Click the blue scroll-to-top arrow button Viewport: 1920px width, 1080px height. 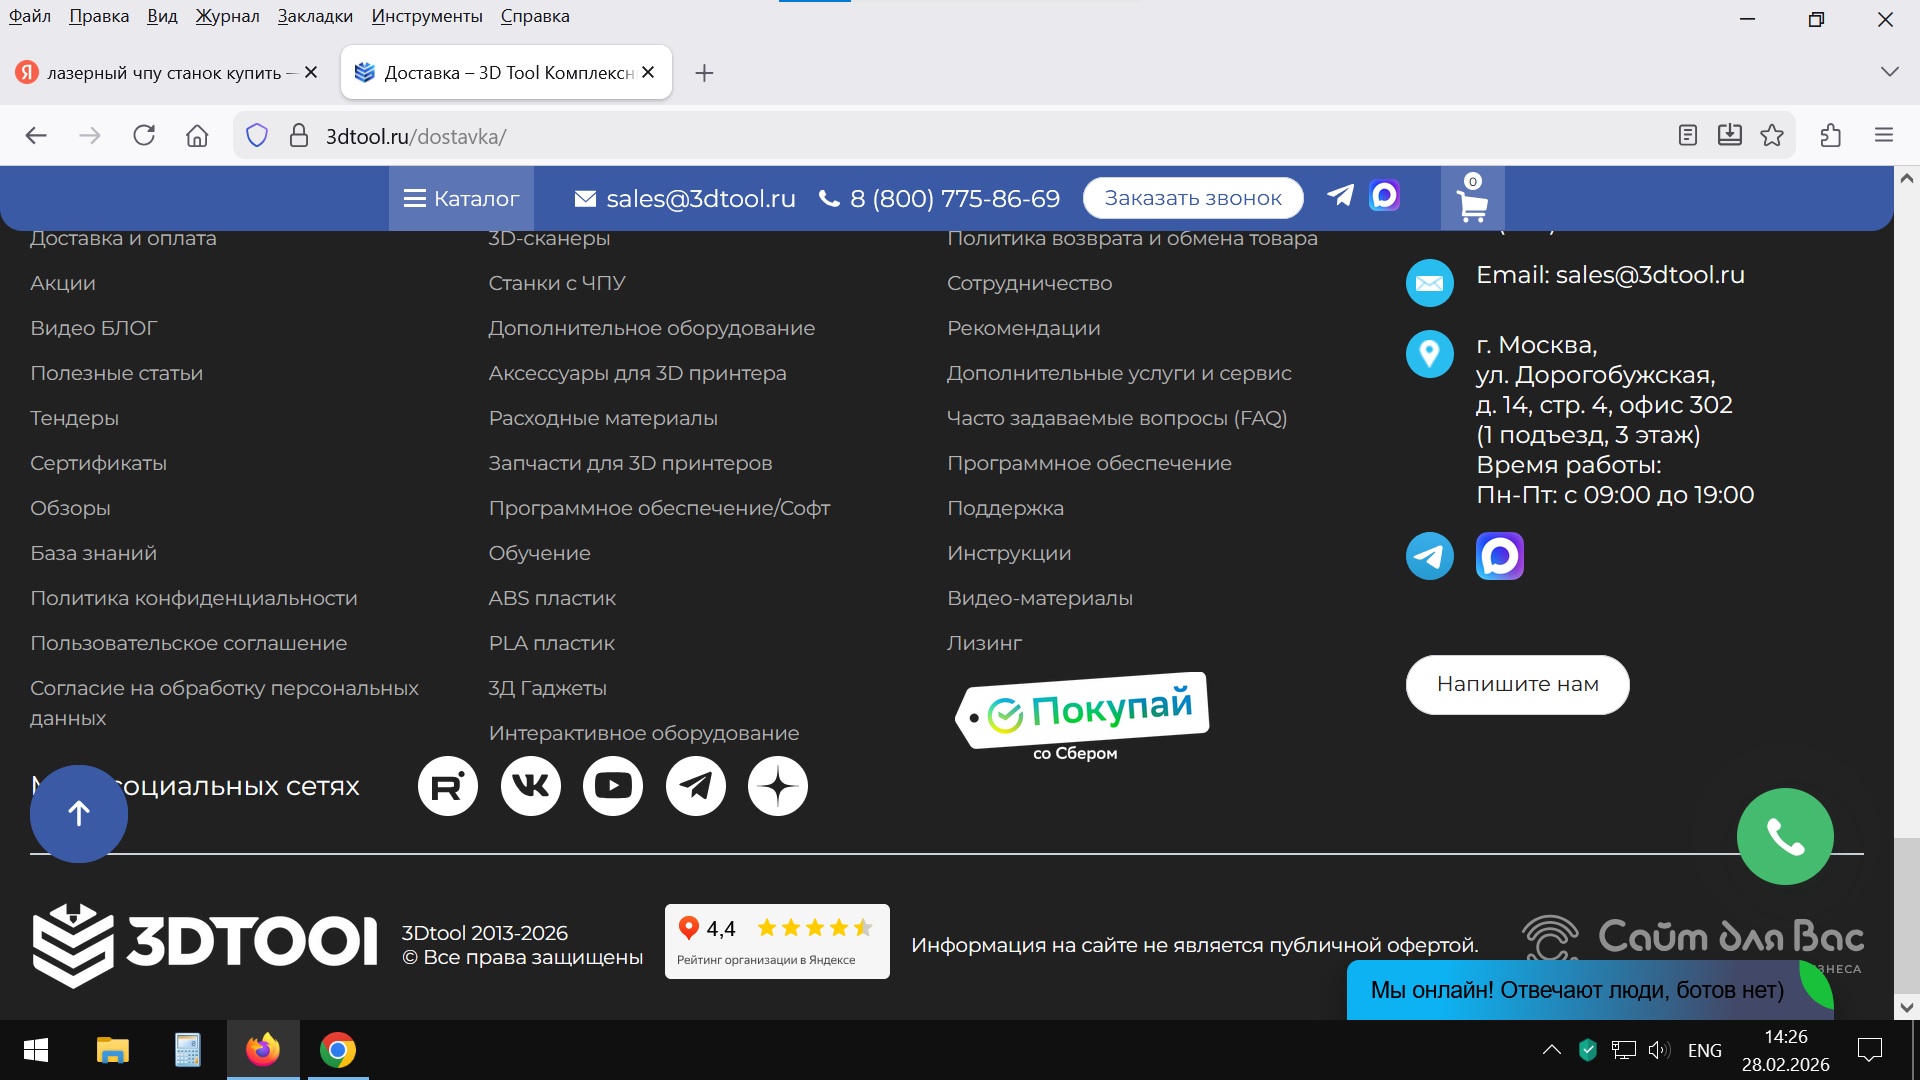[79, 813]
